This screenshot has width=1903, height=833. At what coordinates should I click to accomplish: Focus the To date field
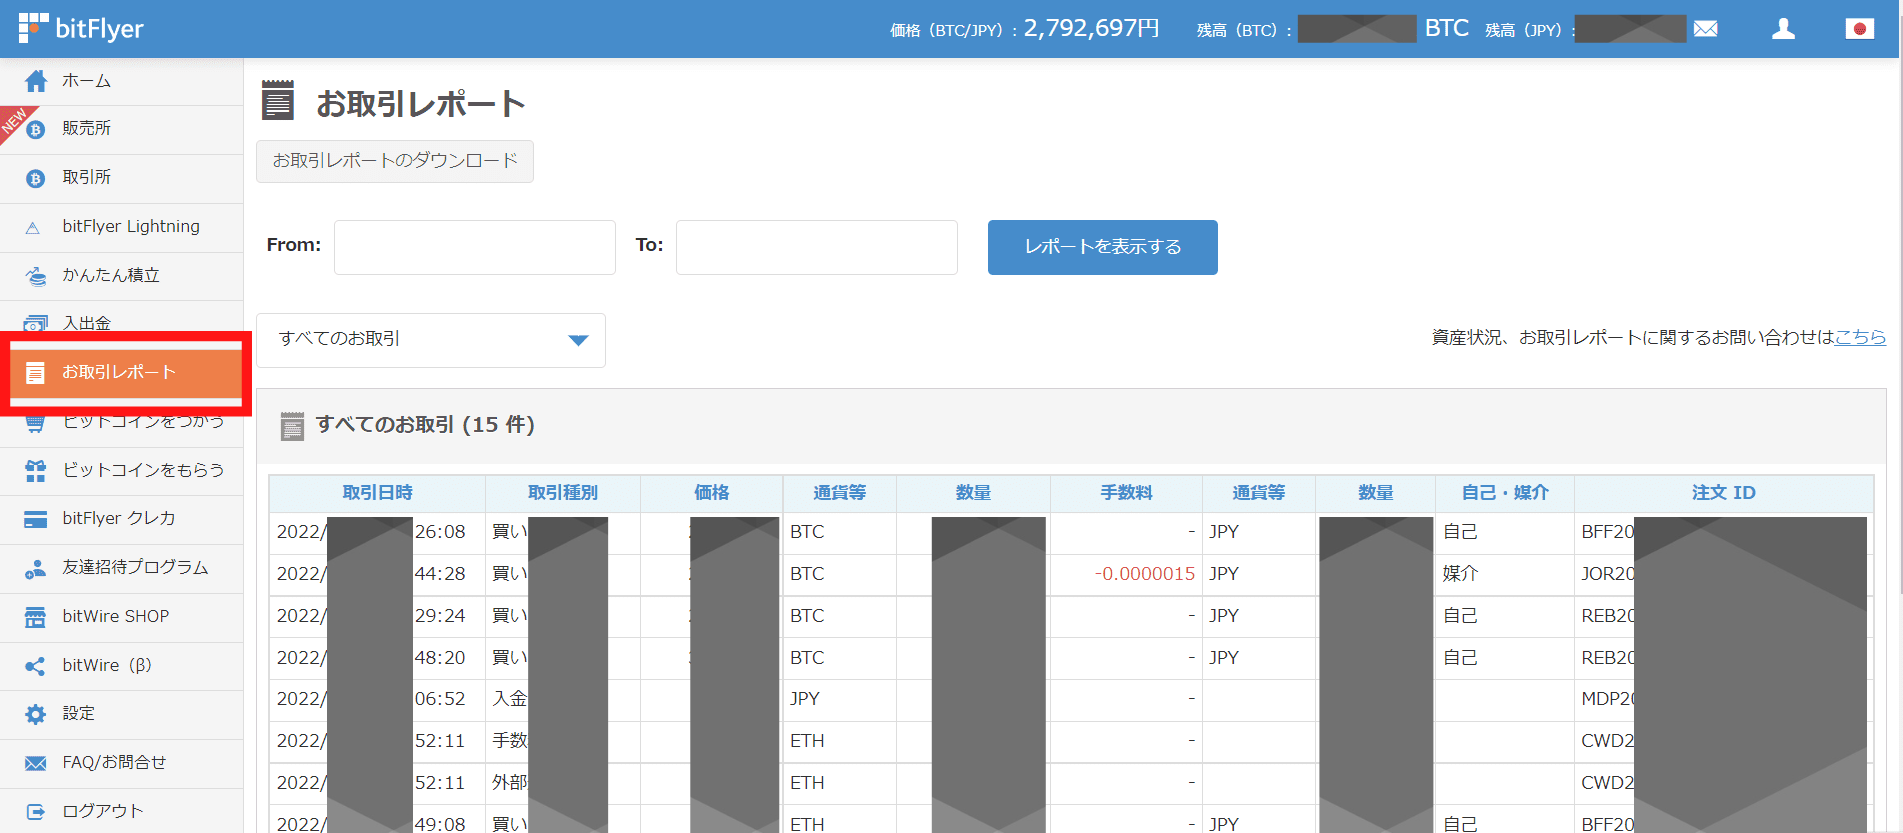tap(817, 247)
